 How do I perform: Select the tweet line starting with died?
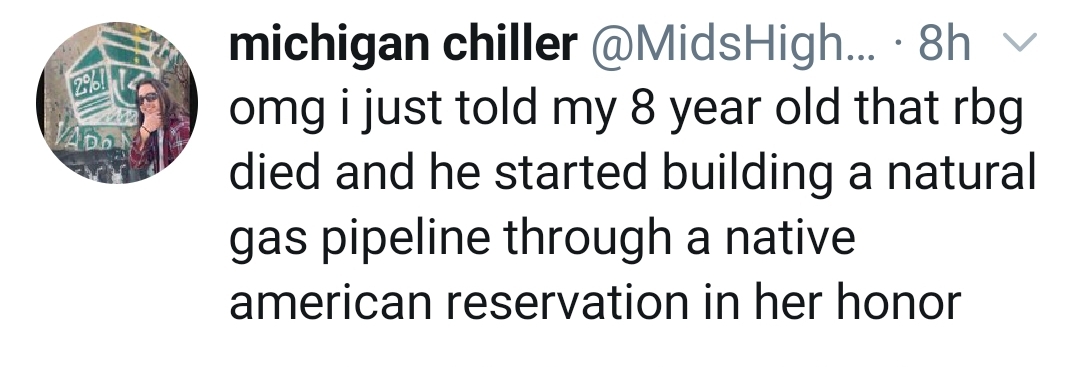pyautogui.click(x=632, y=174)
